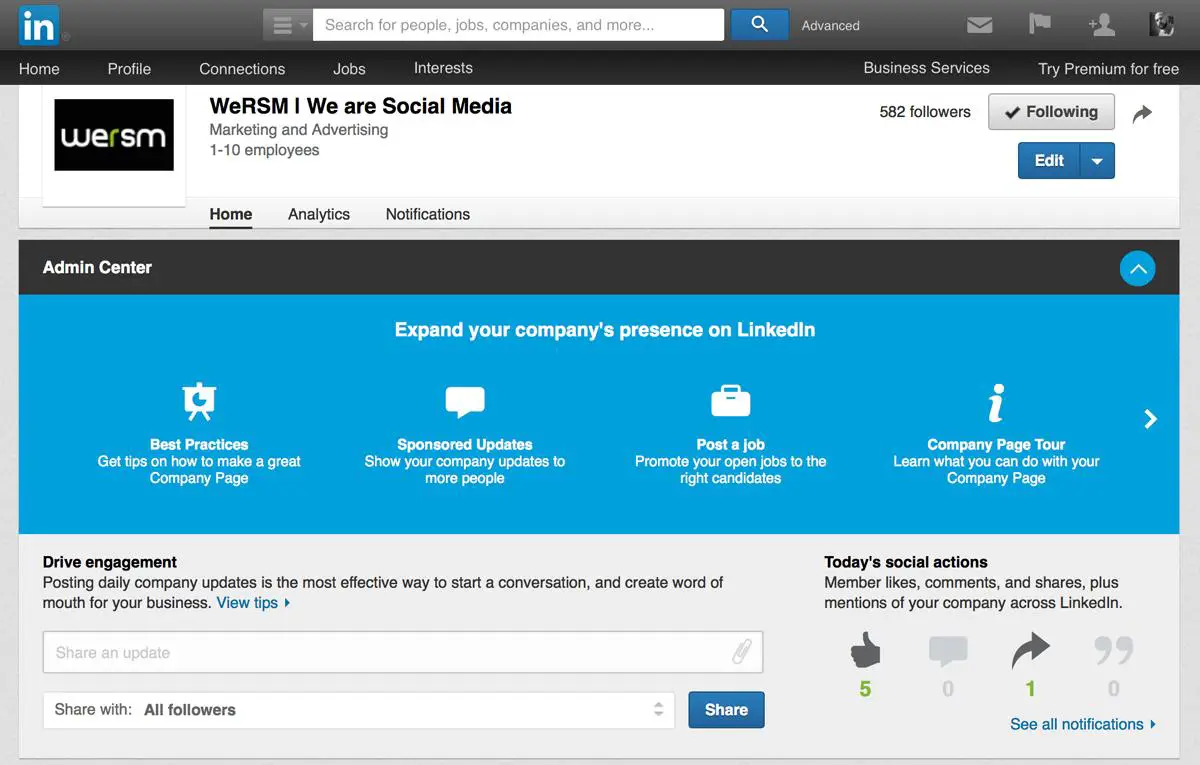The width and height of the screenshot is (1200, 765).
Task: Click the add connections person icon
Action: (x=1101, y=25)
